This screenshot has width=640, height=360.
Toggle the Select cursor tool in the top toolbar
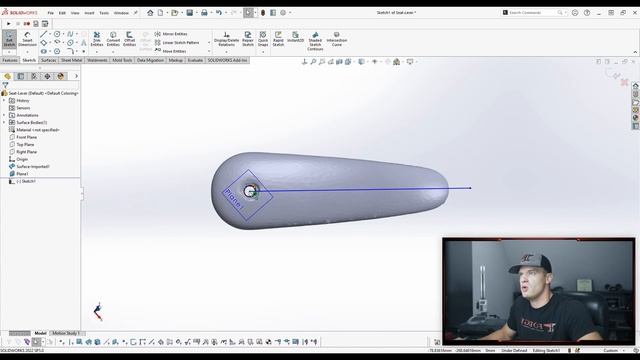[248, 13]
